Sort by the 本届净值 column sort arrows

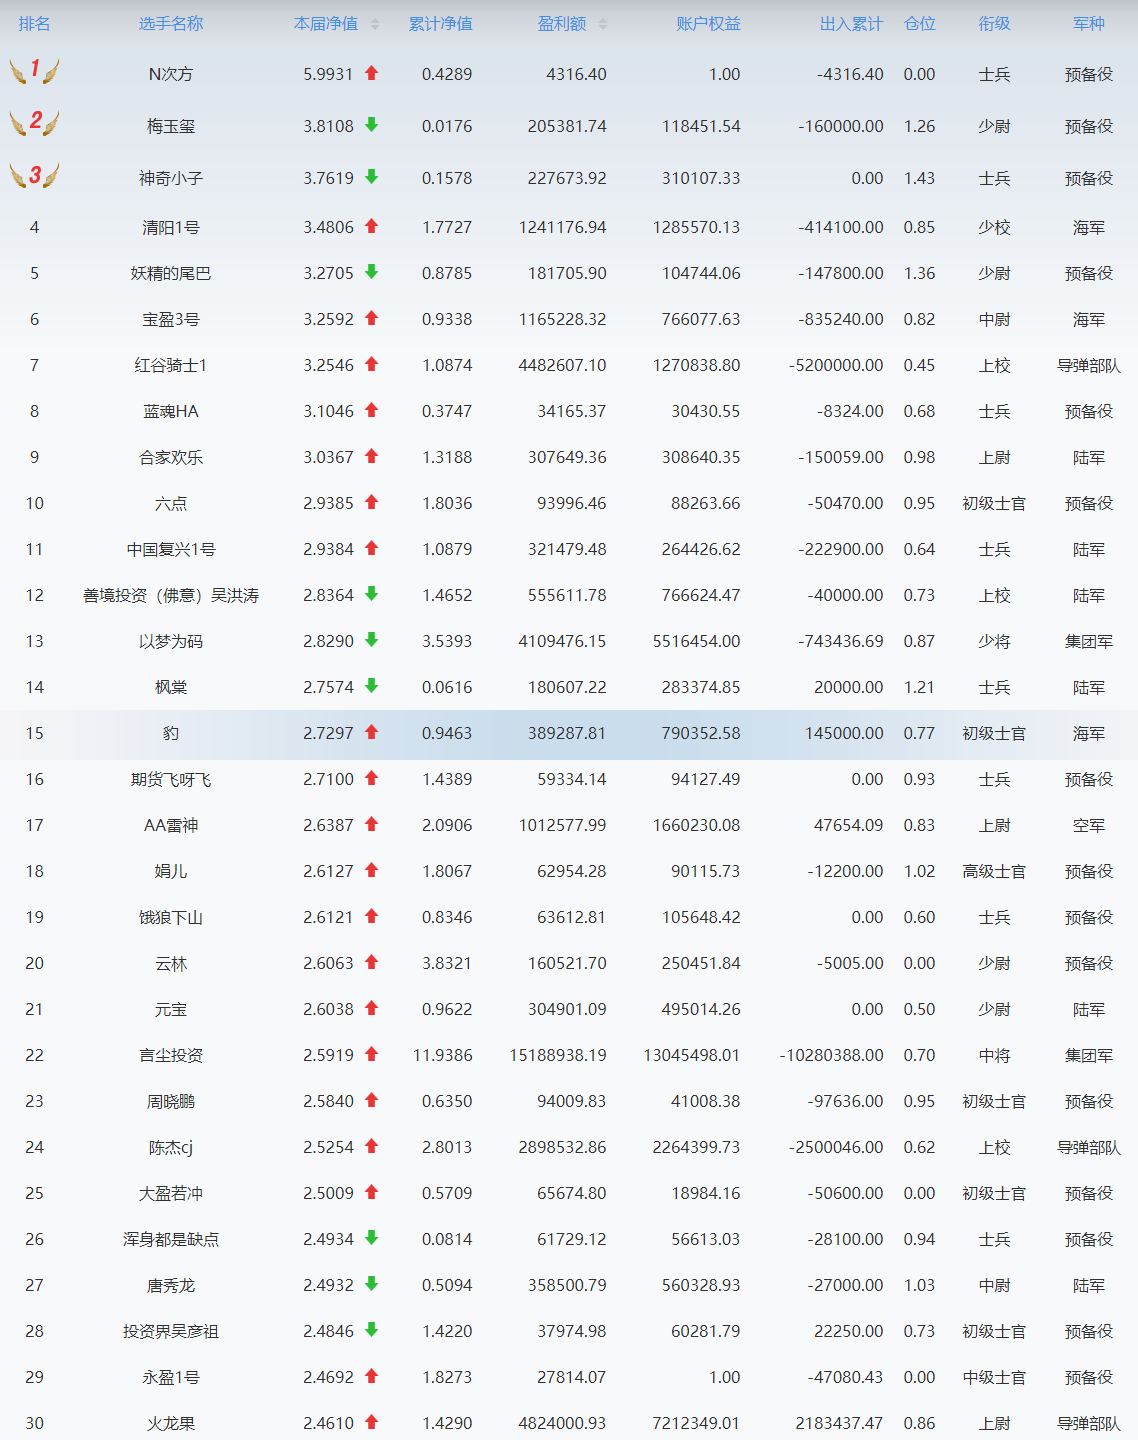[x=375, y=24]
